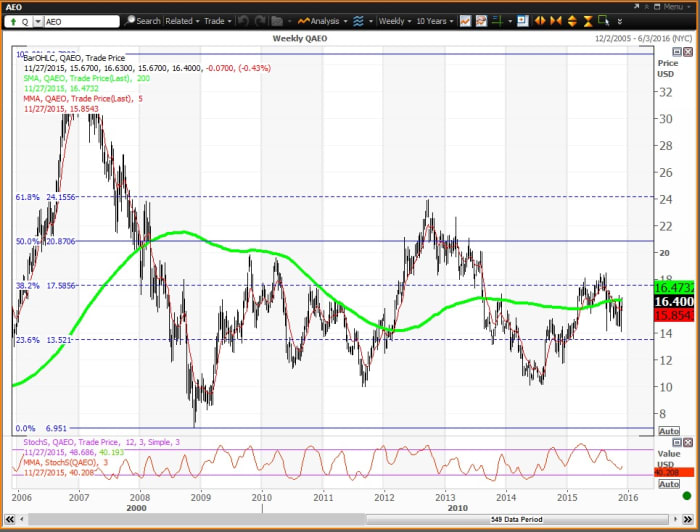This screenshot has width=700, height=532.
Task: Click the redo arrow icon
Action: point(260,20)
